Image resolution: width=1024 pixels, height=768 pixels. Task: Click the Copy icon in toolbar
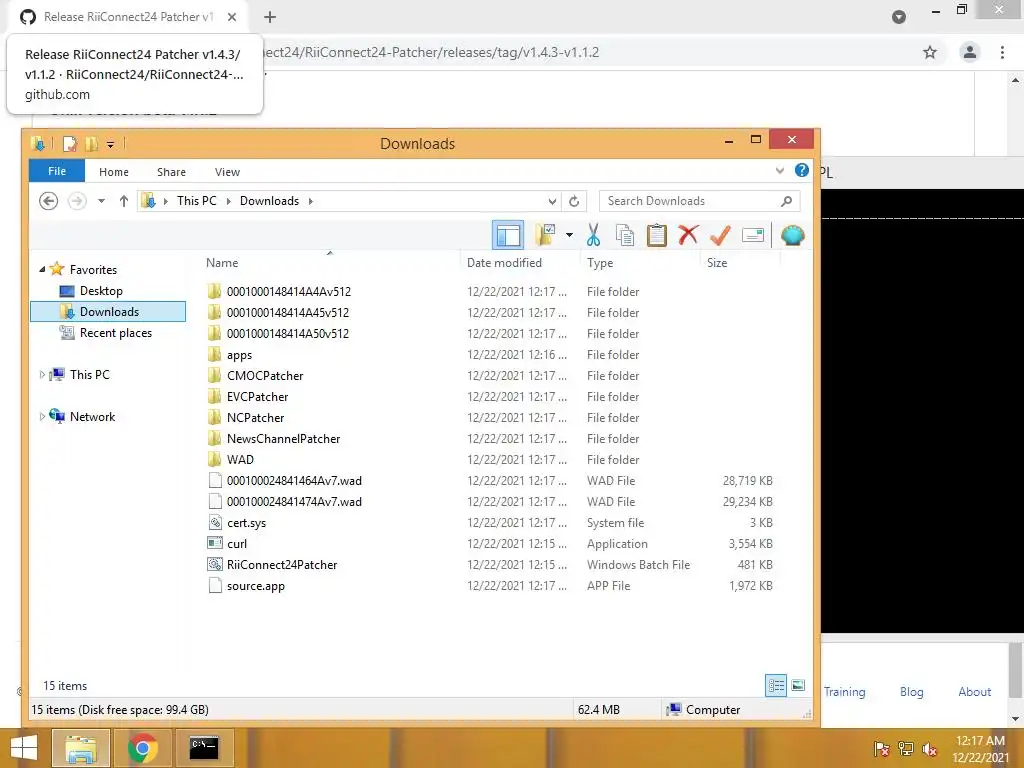[625, 235]
